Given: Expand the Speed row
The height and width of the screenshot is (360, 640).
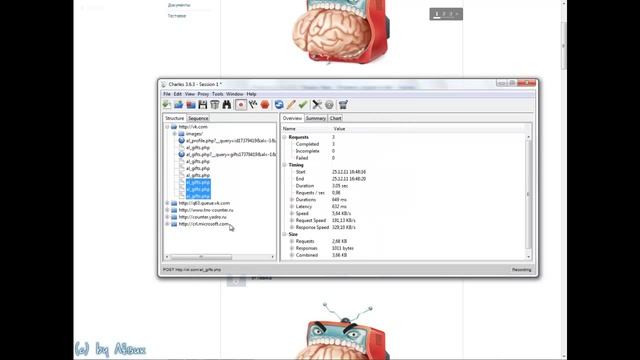Looking at the screenshot, I should [292, 213].
